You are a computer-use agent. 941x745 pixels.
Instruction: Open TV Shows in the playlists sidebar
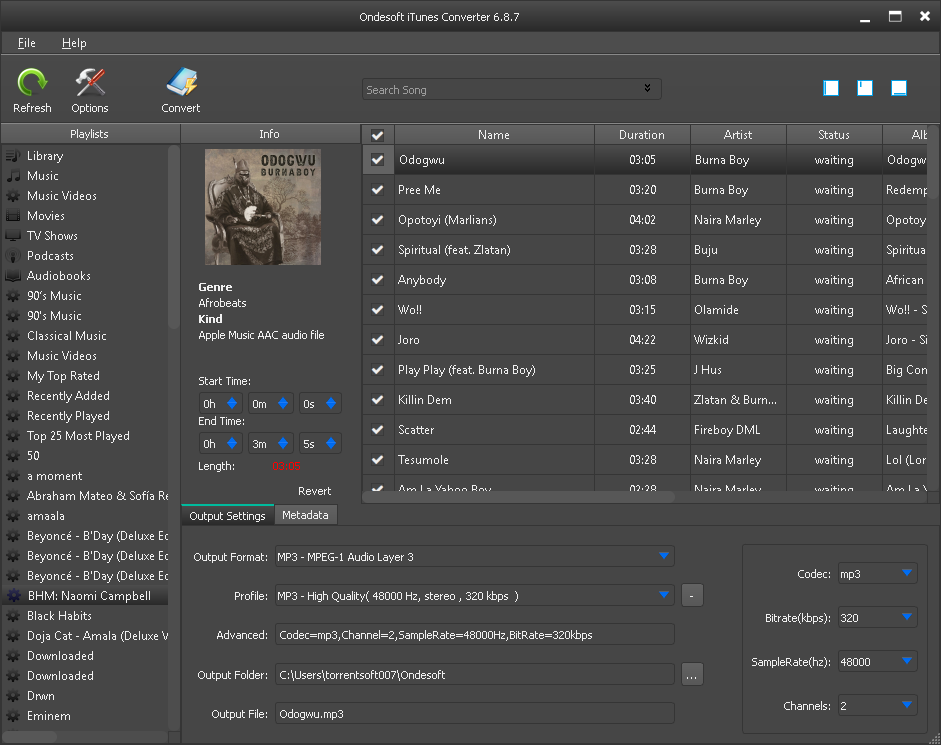(52, 236)
